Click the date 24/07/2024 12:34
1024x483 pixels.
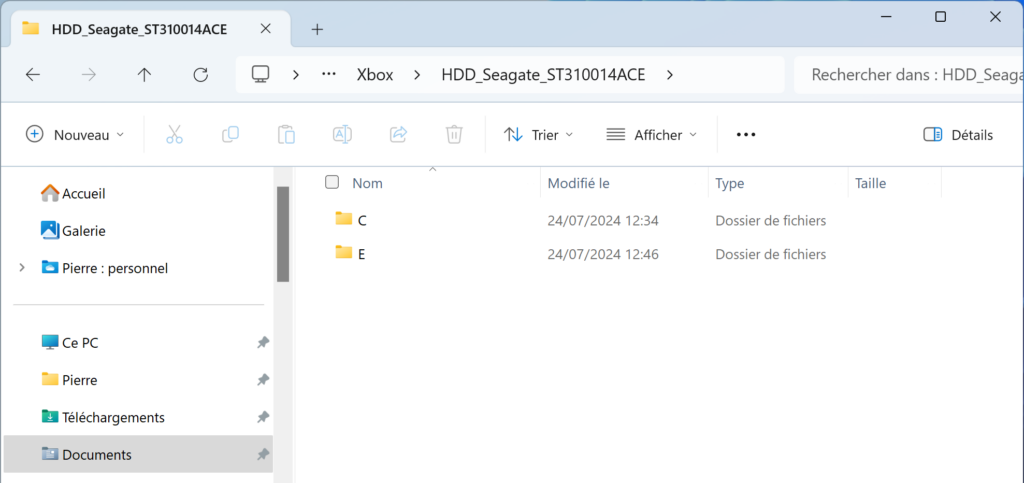[603, 221]
